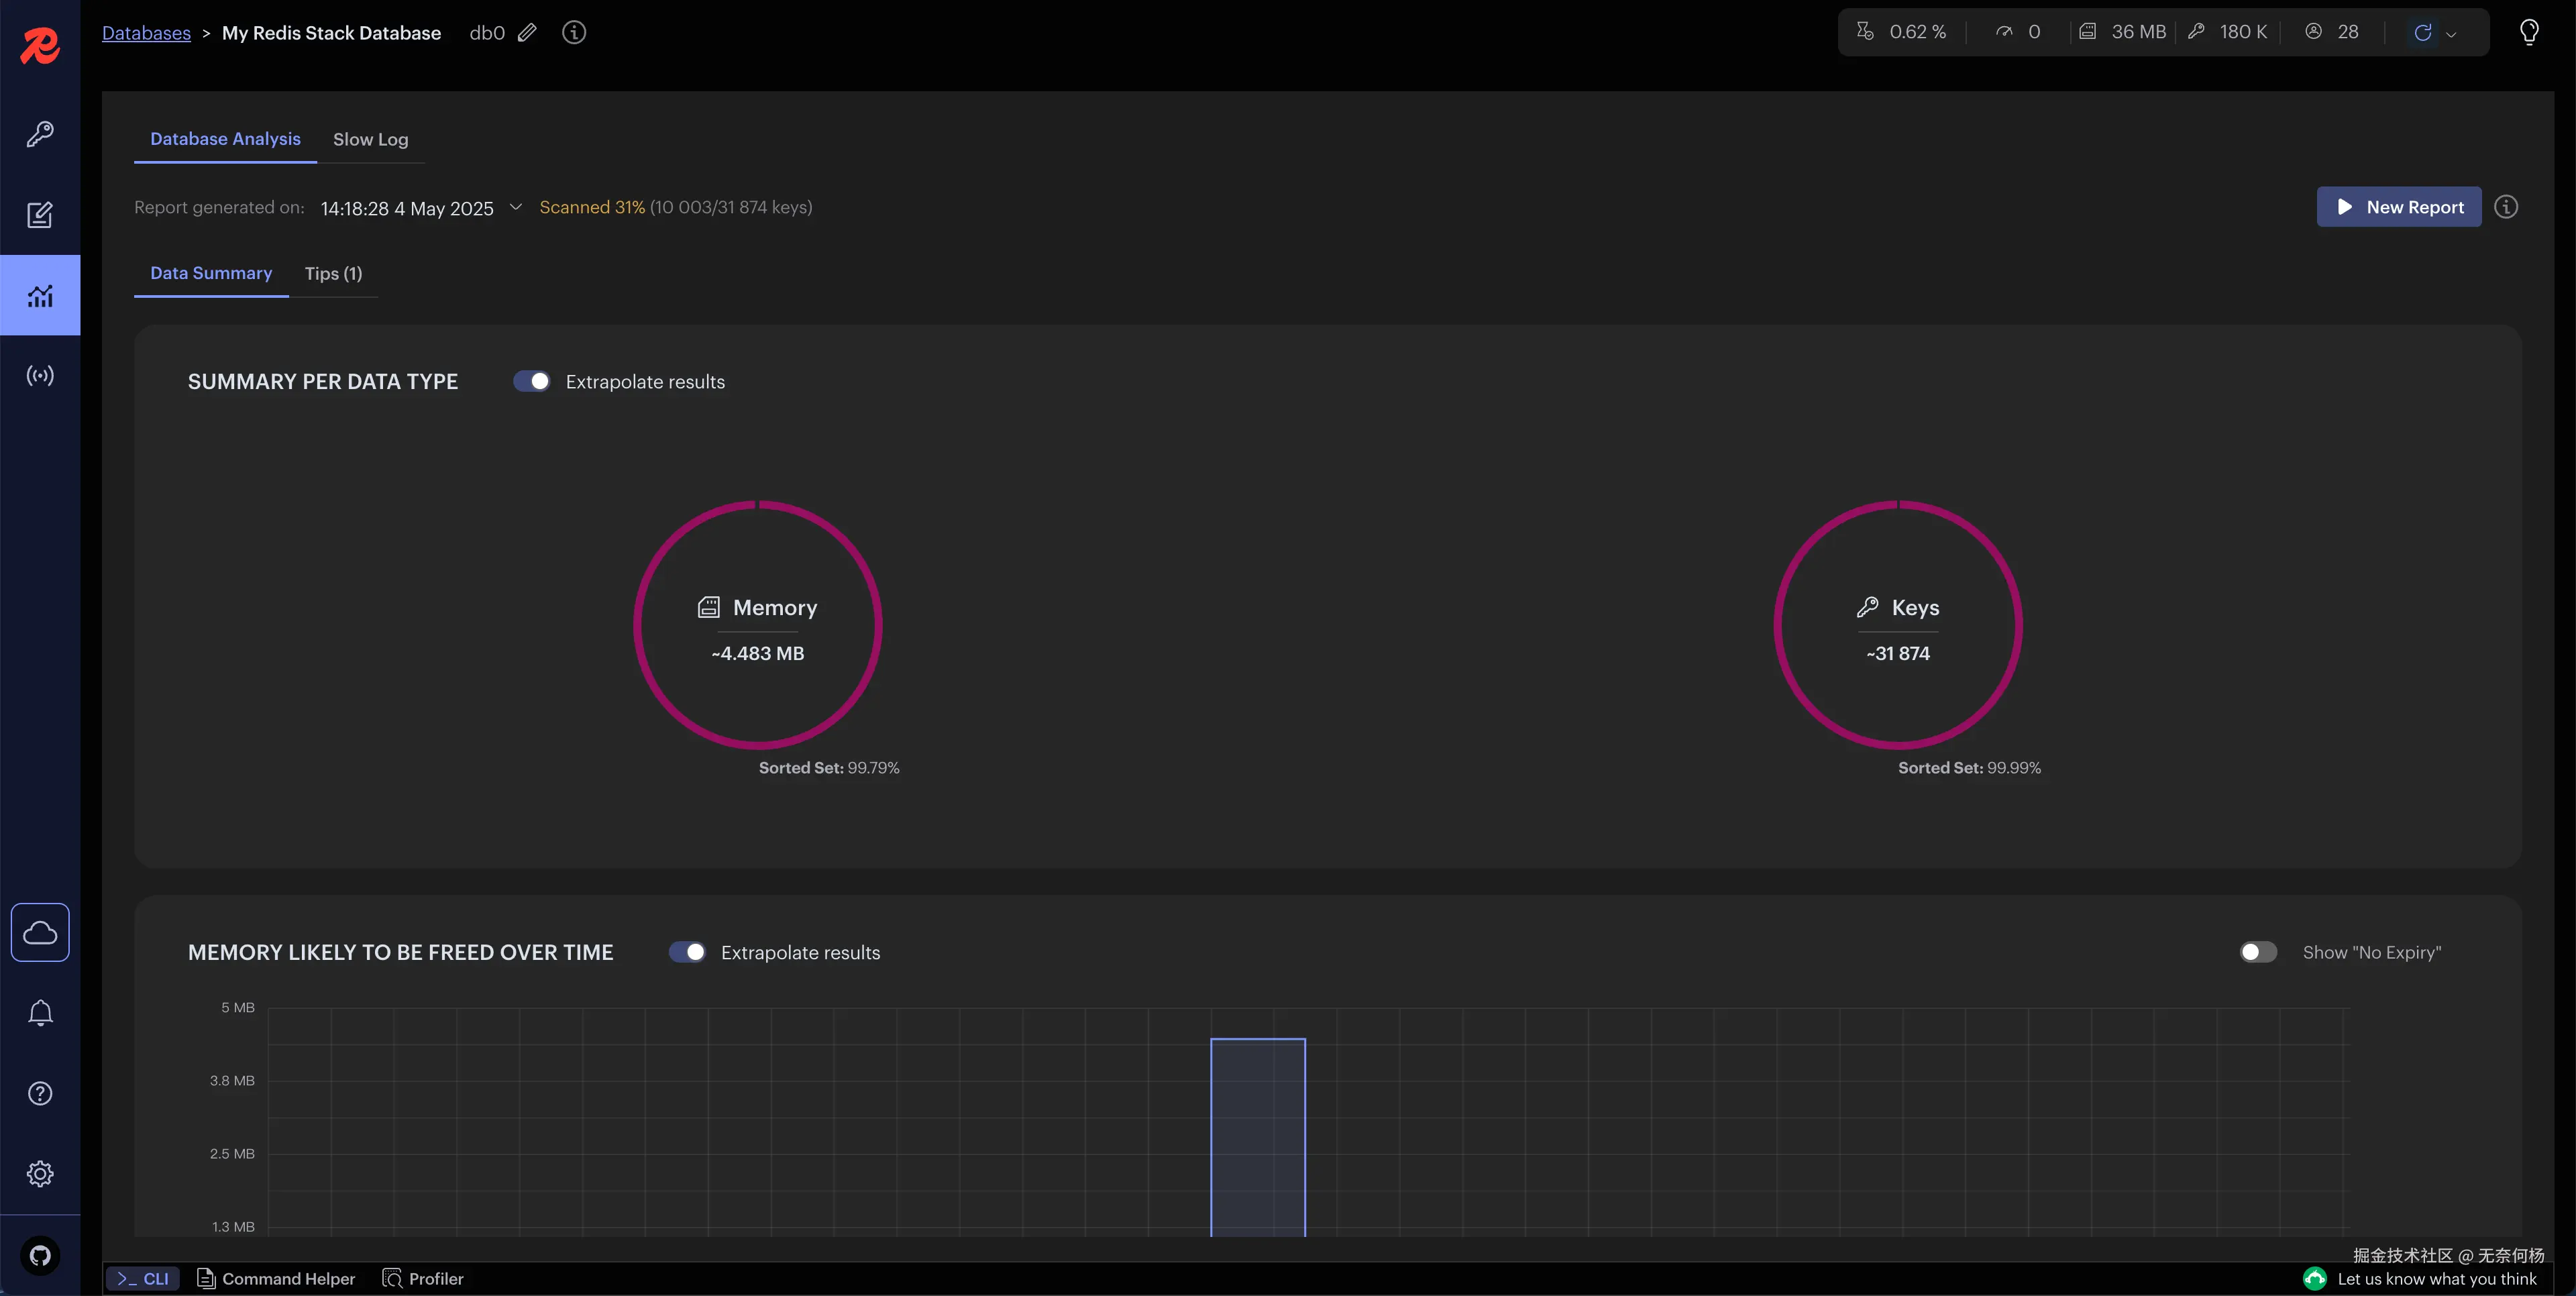The height and width of the screenshot is (1296, 2576).
Task: Open the settings gear in sidebar
Action: 40,1174
